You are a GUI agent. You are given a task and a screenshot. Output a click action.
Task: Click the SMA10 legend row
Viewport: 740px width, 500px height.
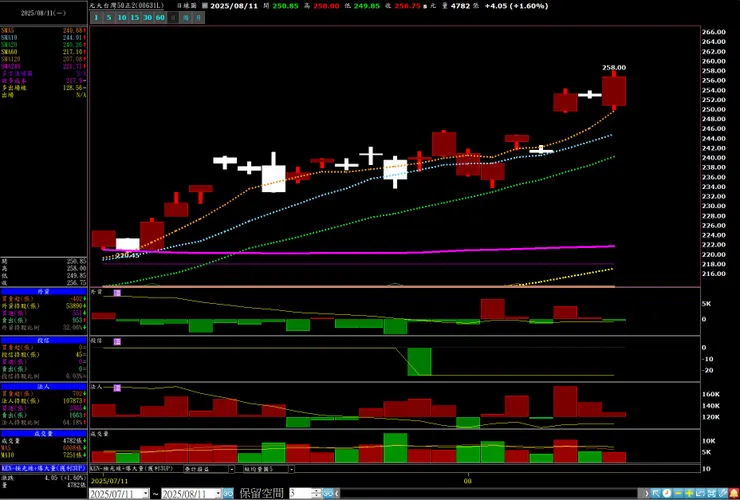click(x=43, y=38)
